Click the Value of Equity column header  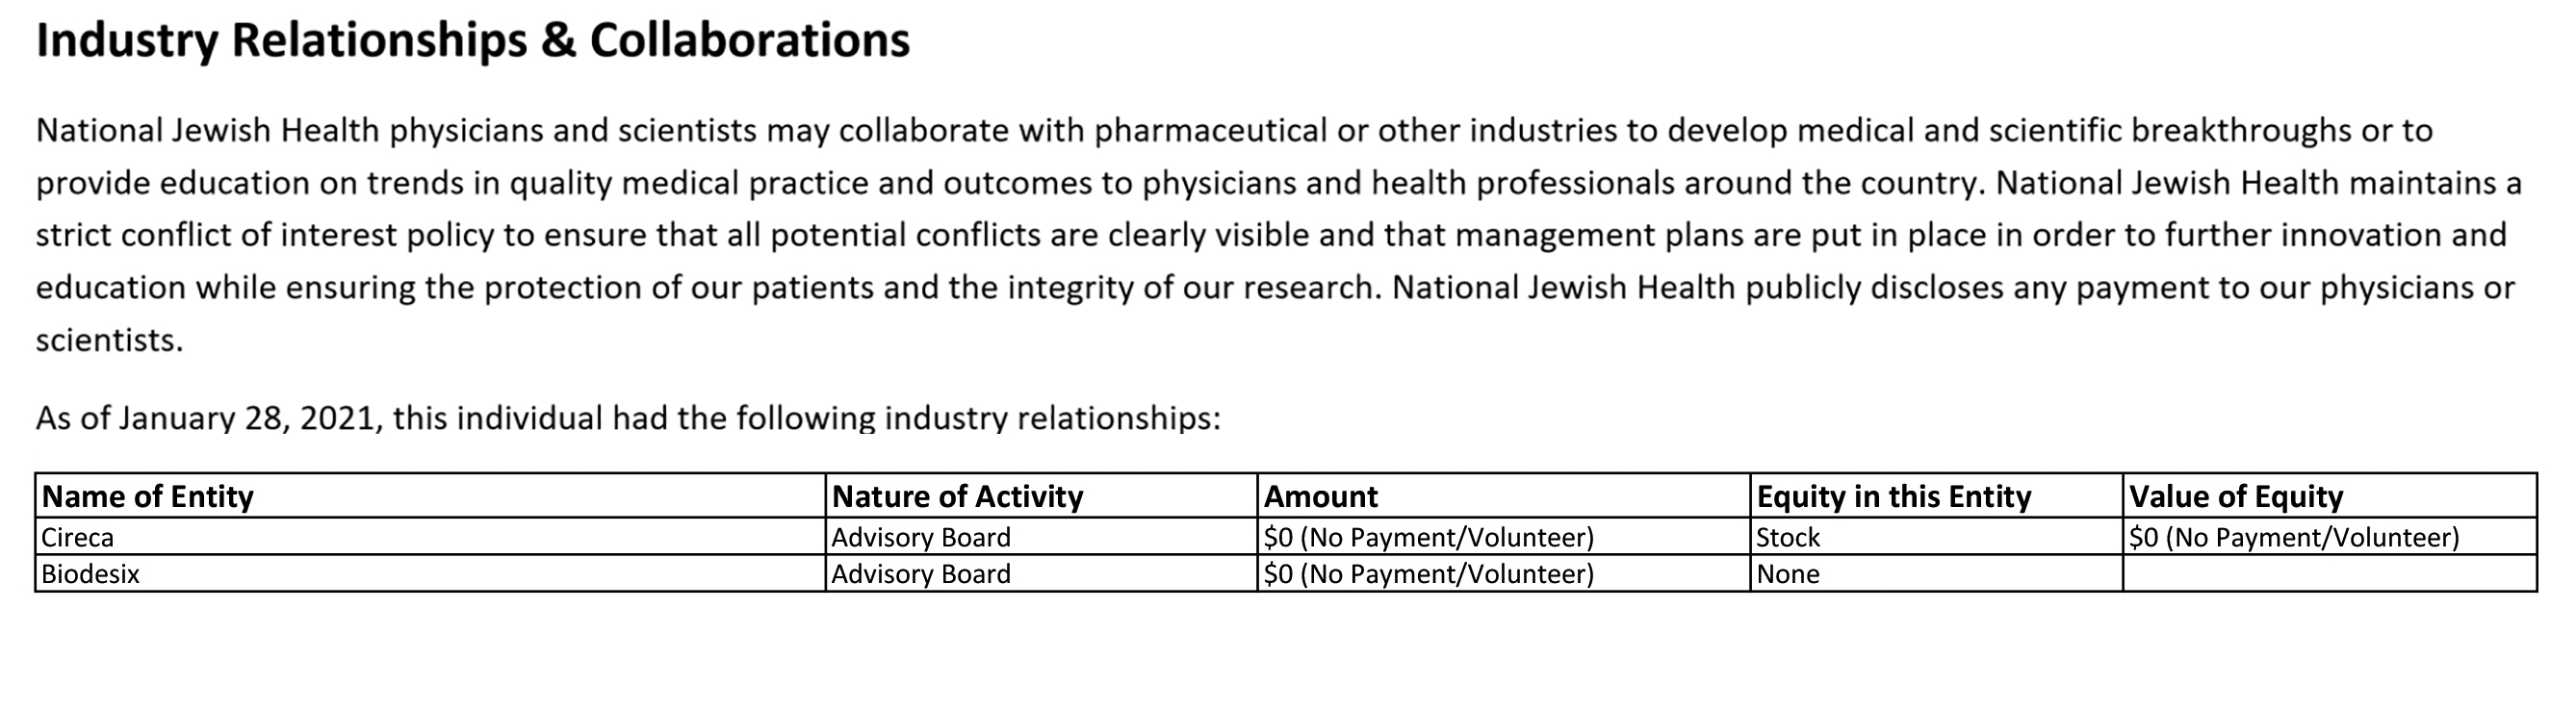(2235, 497)
